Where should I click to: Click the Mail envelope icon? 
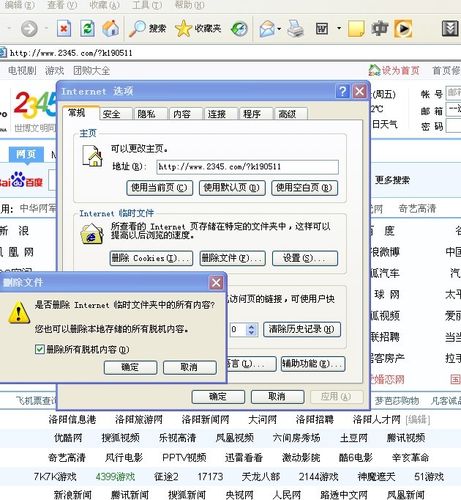[267, 29]
